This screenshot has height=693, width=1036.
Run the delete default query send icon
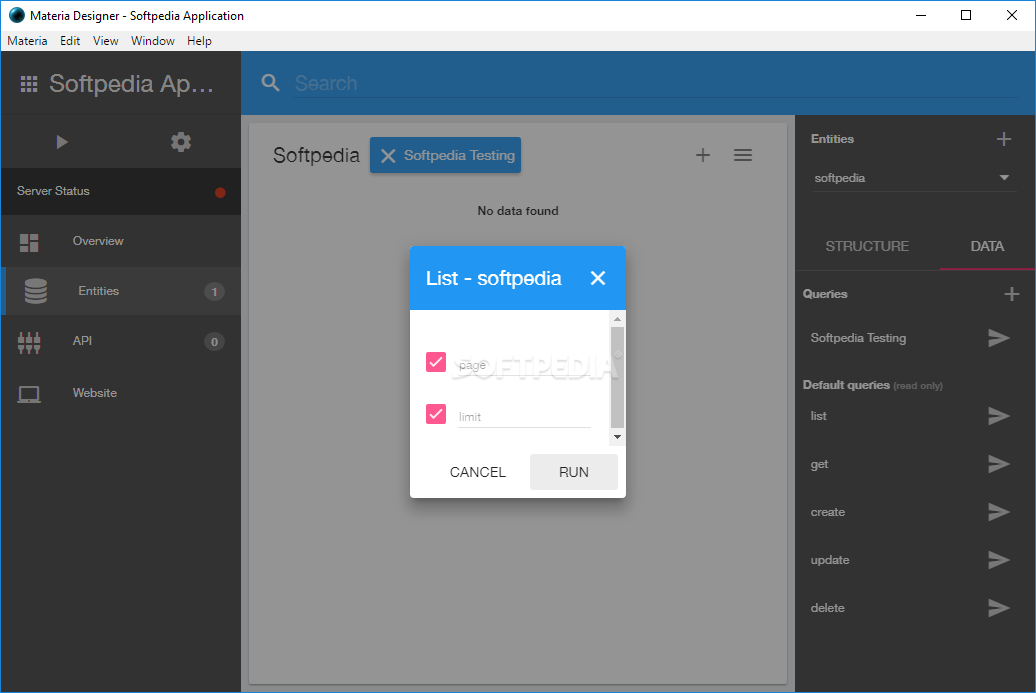(x=998, y=608)
